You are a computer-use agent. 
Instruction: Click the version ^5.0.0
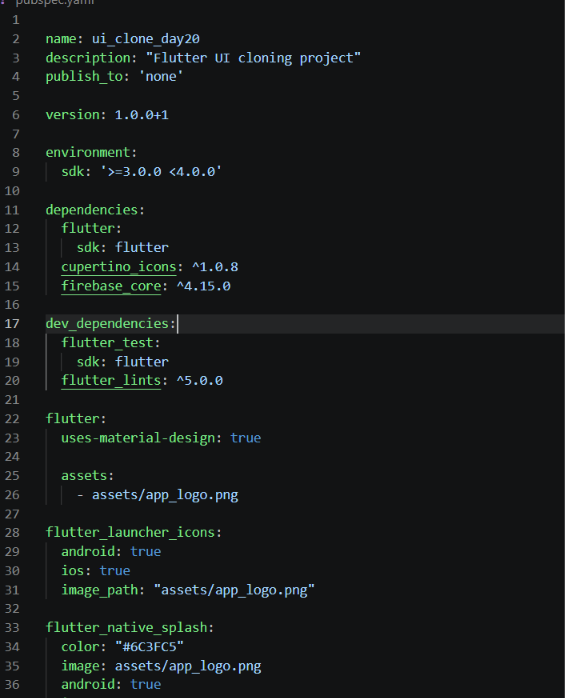[200, 381]
